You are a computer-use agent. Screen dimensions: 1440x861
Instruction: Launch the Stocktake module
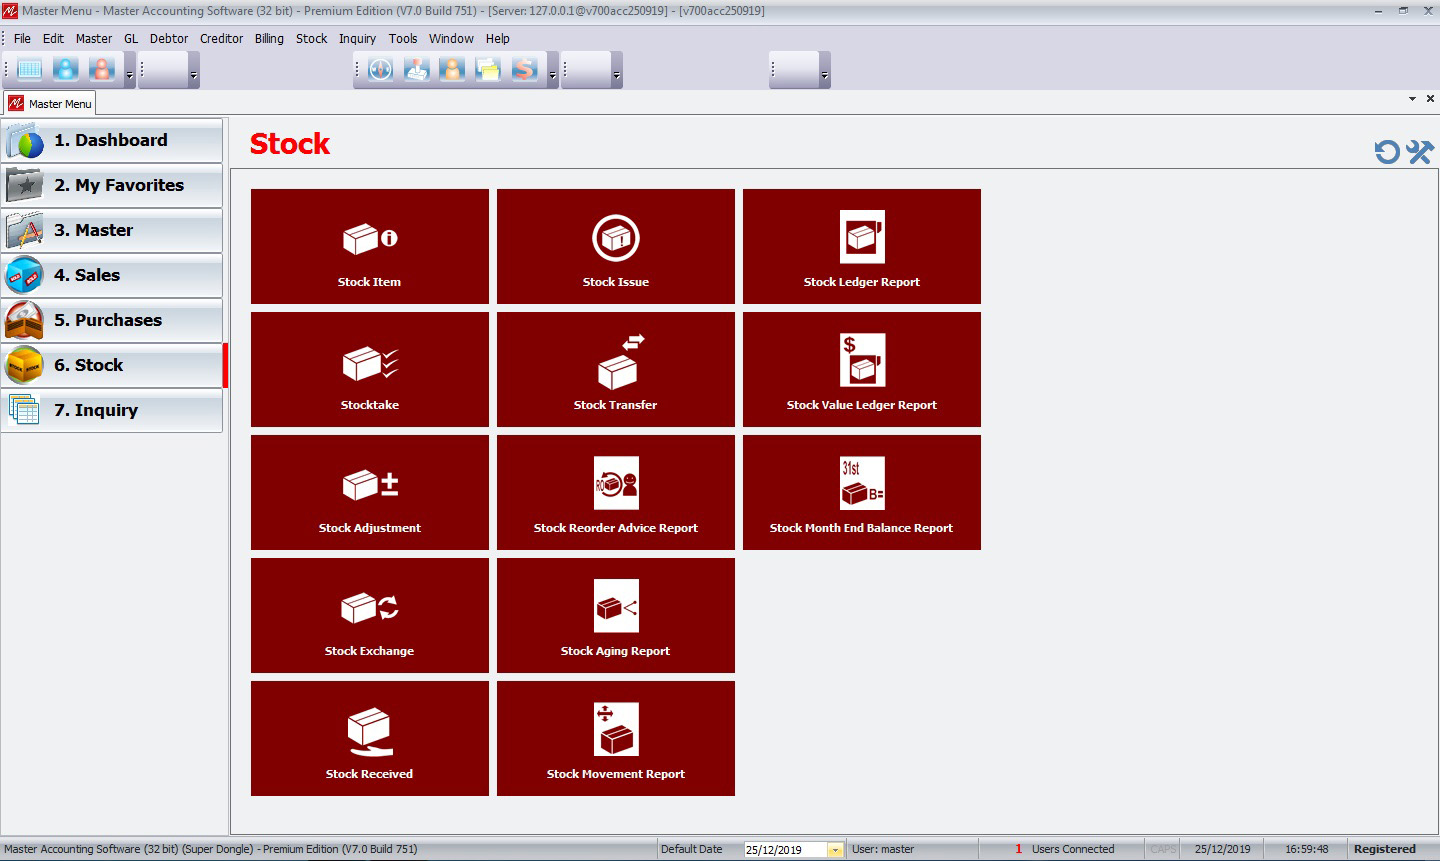pyautogui.click(x=370, y=369)
